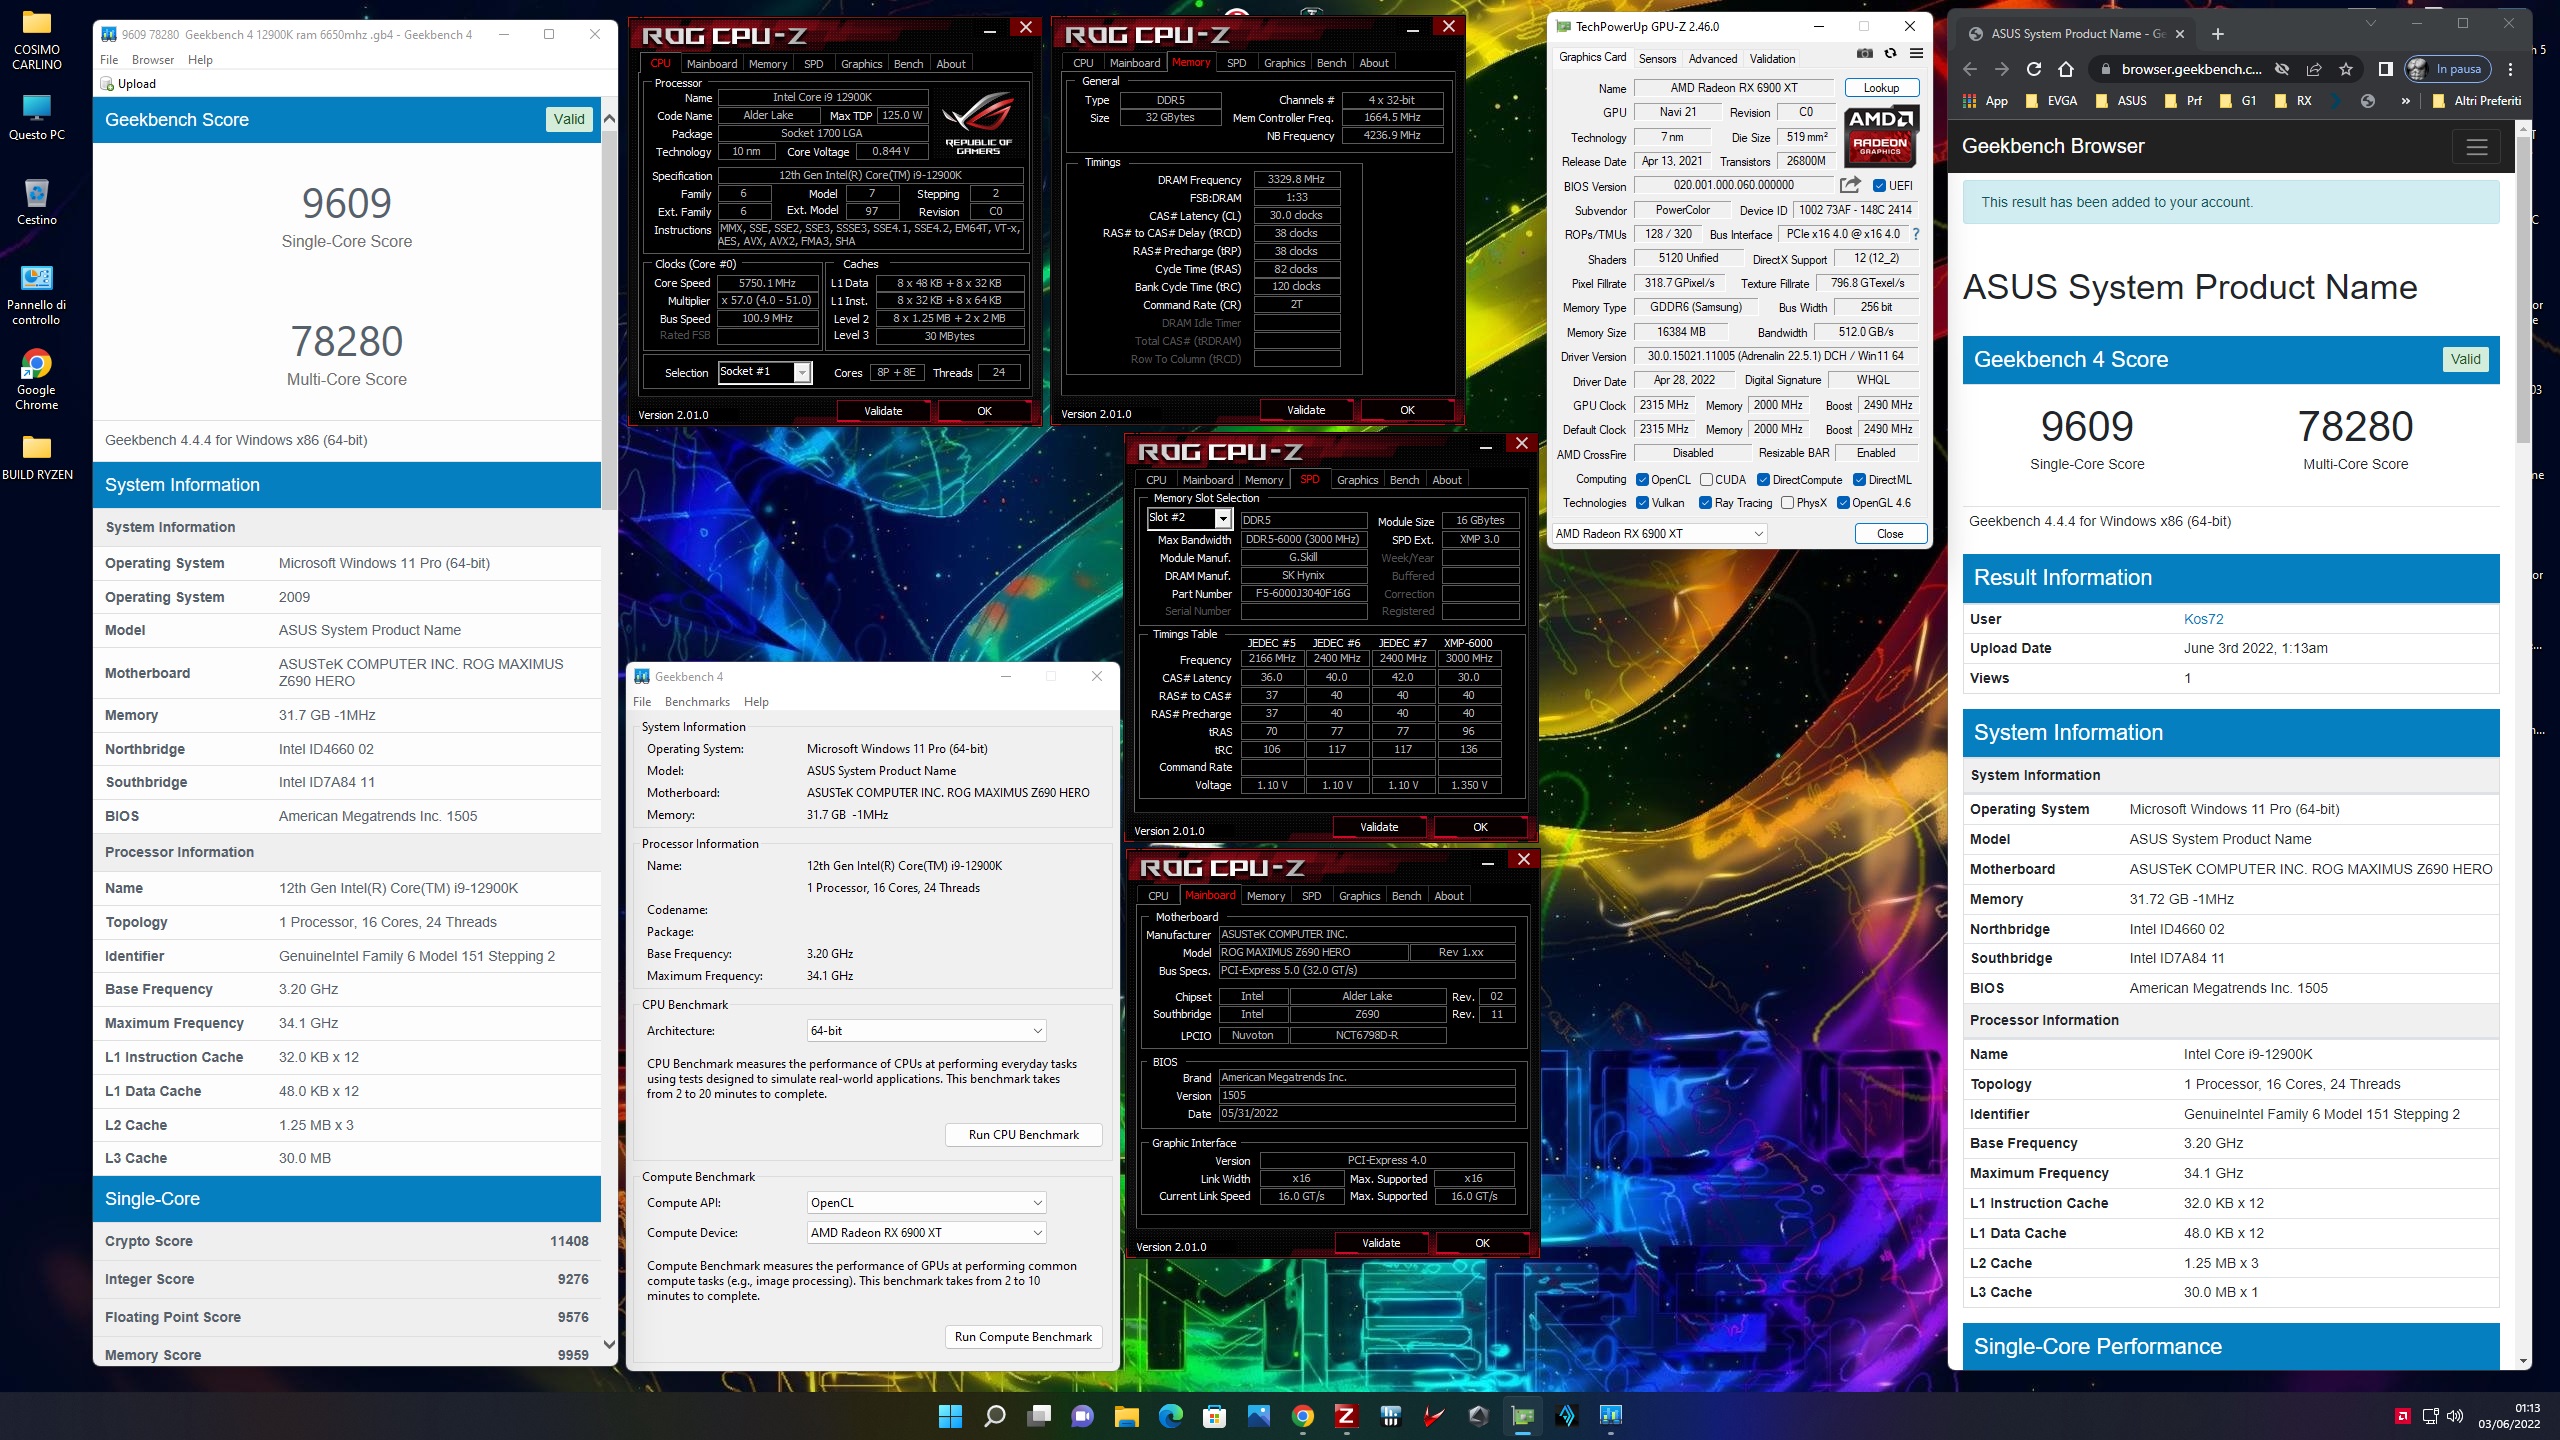Switch to the Advanced tab in GPU-Z
Screen dimensions: 2560x1440
point(1713,59)
